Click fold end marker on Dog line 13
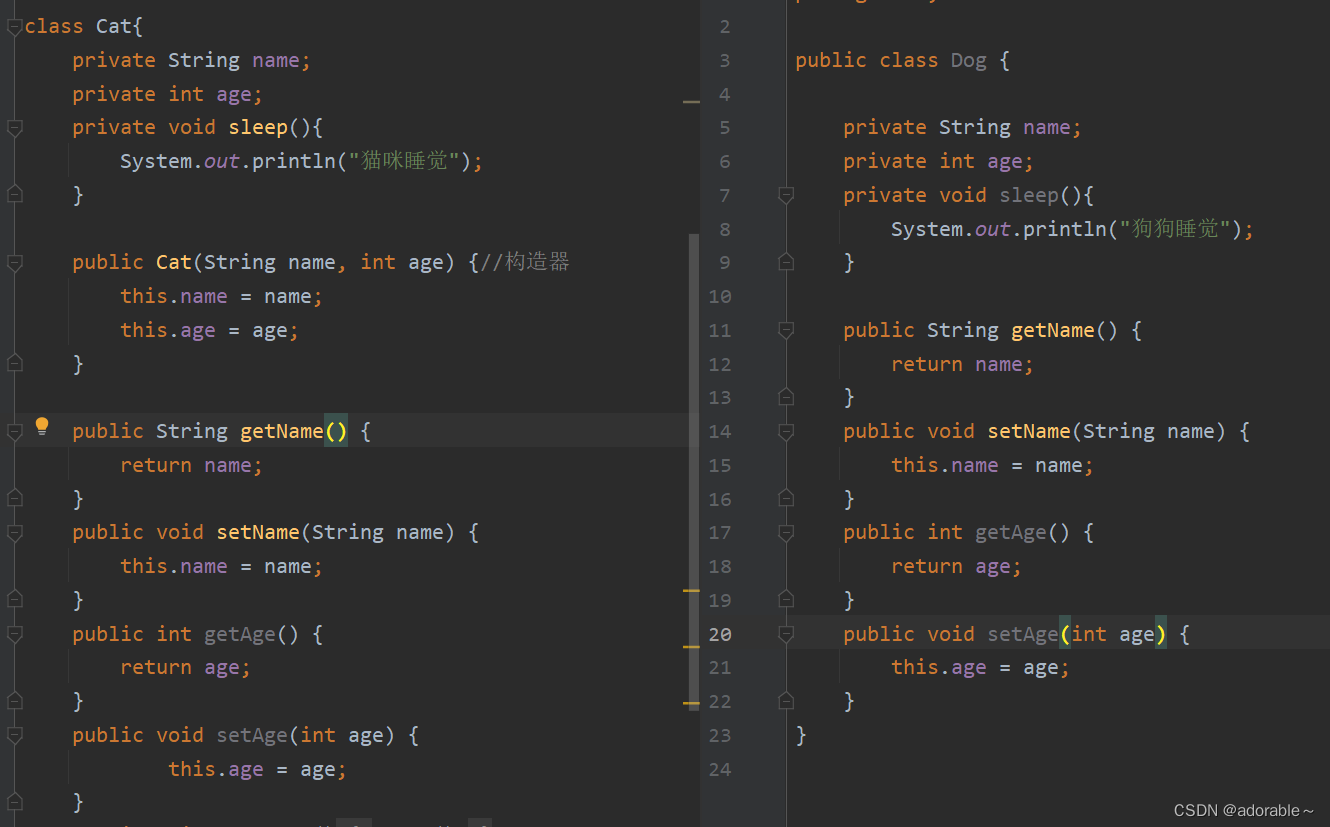Screen dimensions: 1330x827 pyautogui.click(x=786, y=397)
